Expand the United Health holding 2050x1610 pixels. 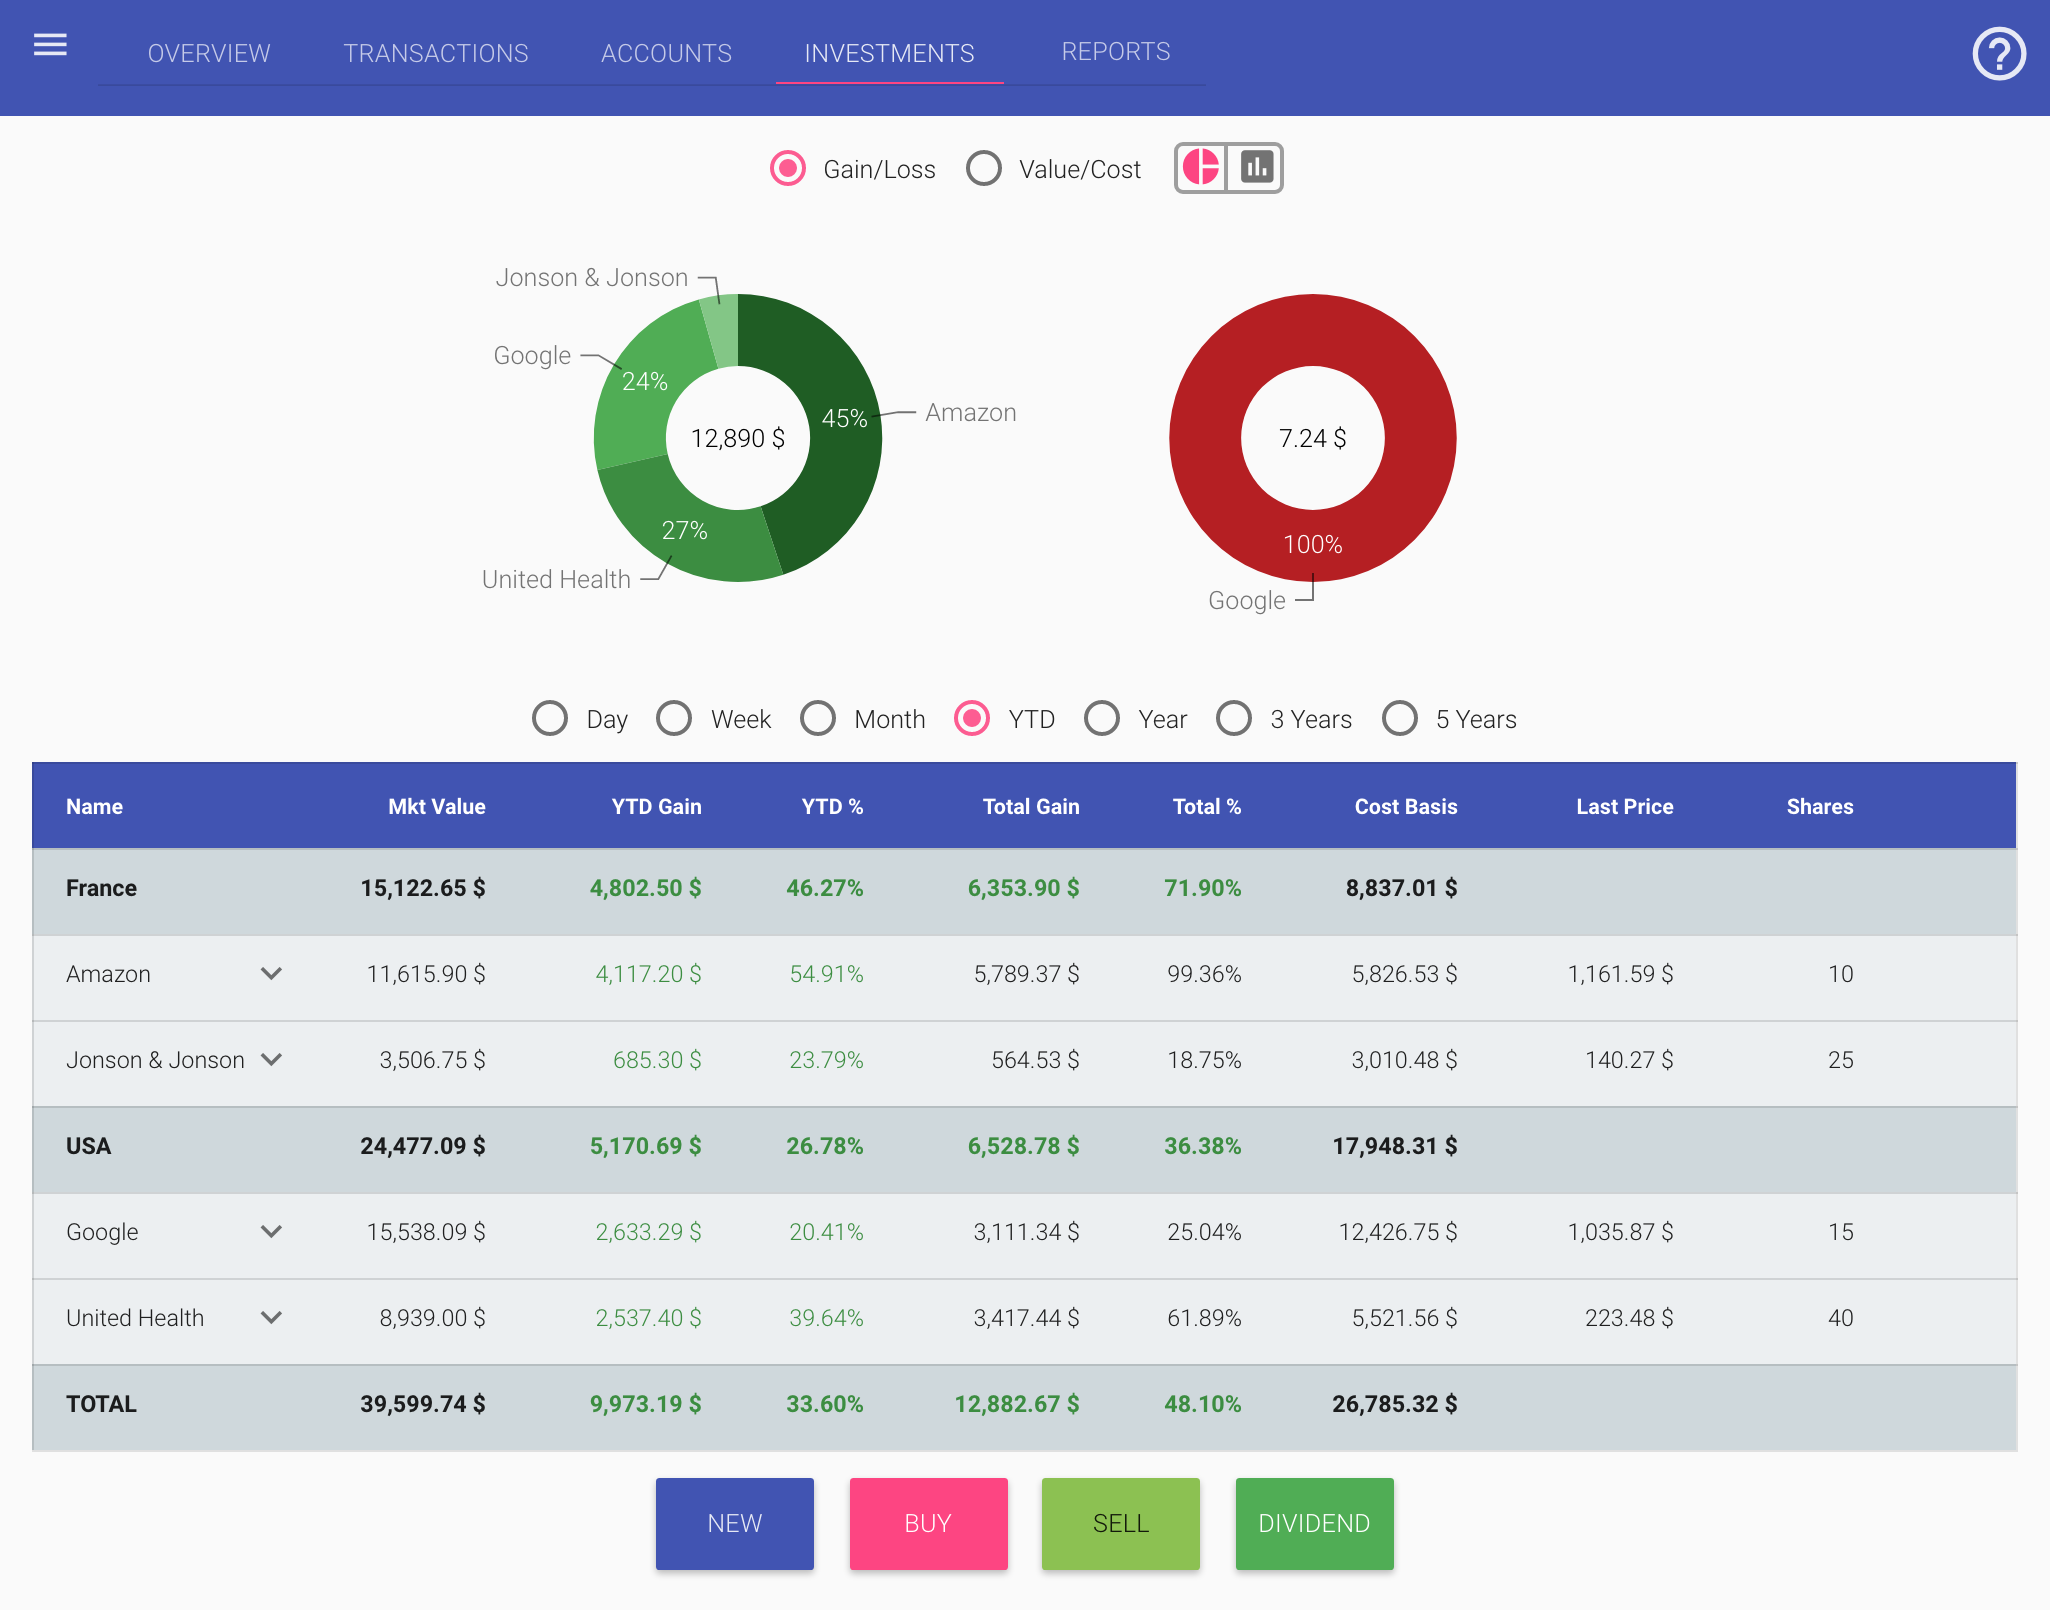(271, 1318)
